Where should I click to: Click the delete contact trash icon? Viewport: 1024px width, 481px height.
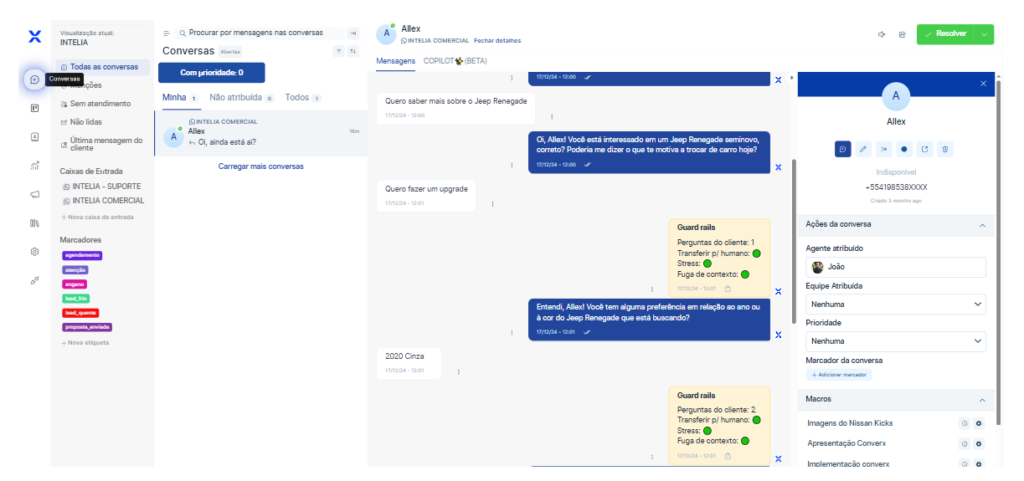click(945, 149)
